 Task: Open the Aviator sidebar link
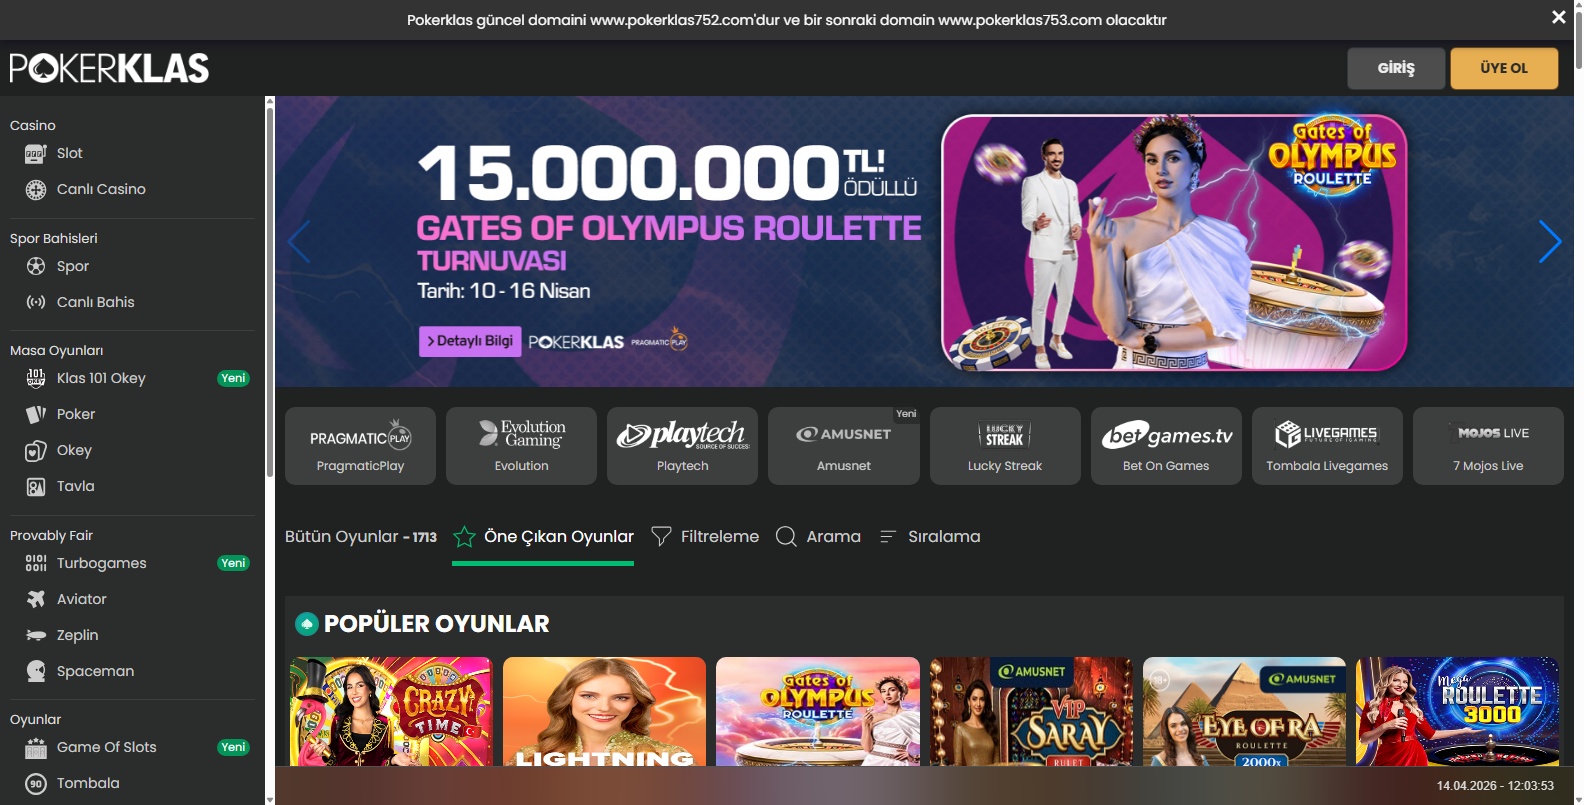82,599
